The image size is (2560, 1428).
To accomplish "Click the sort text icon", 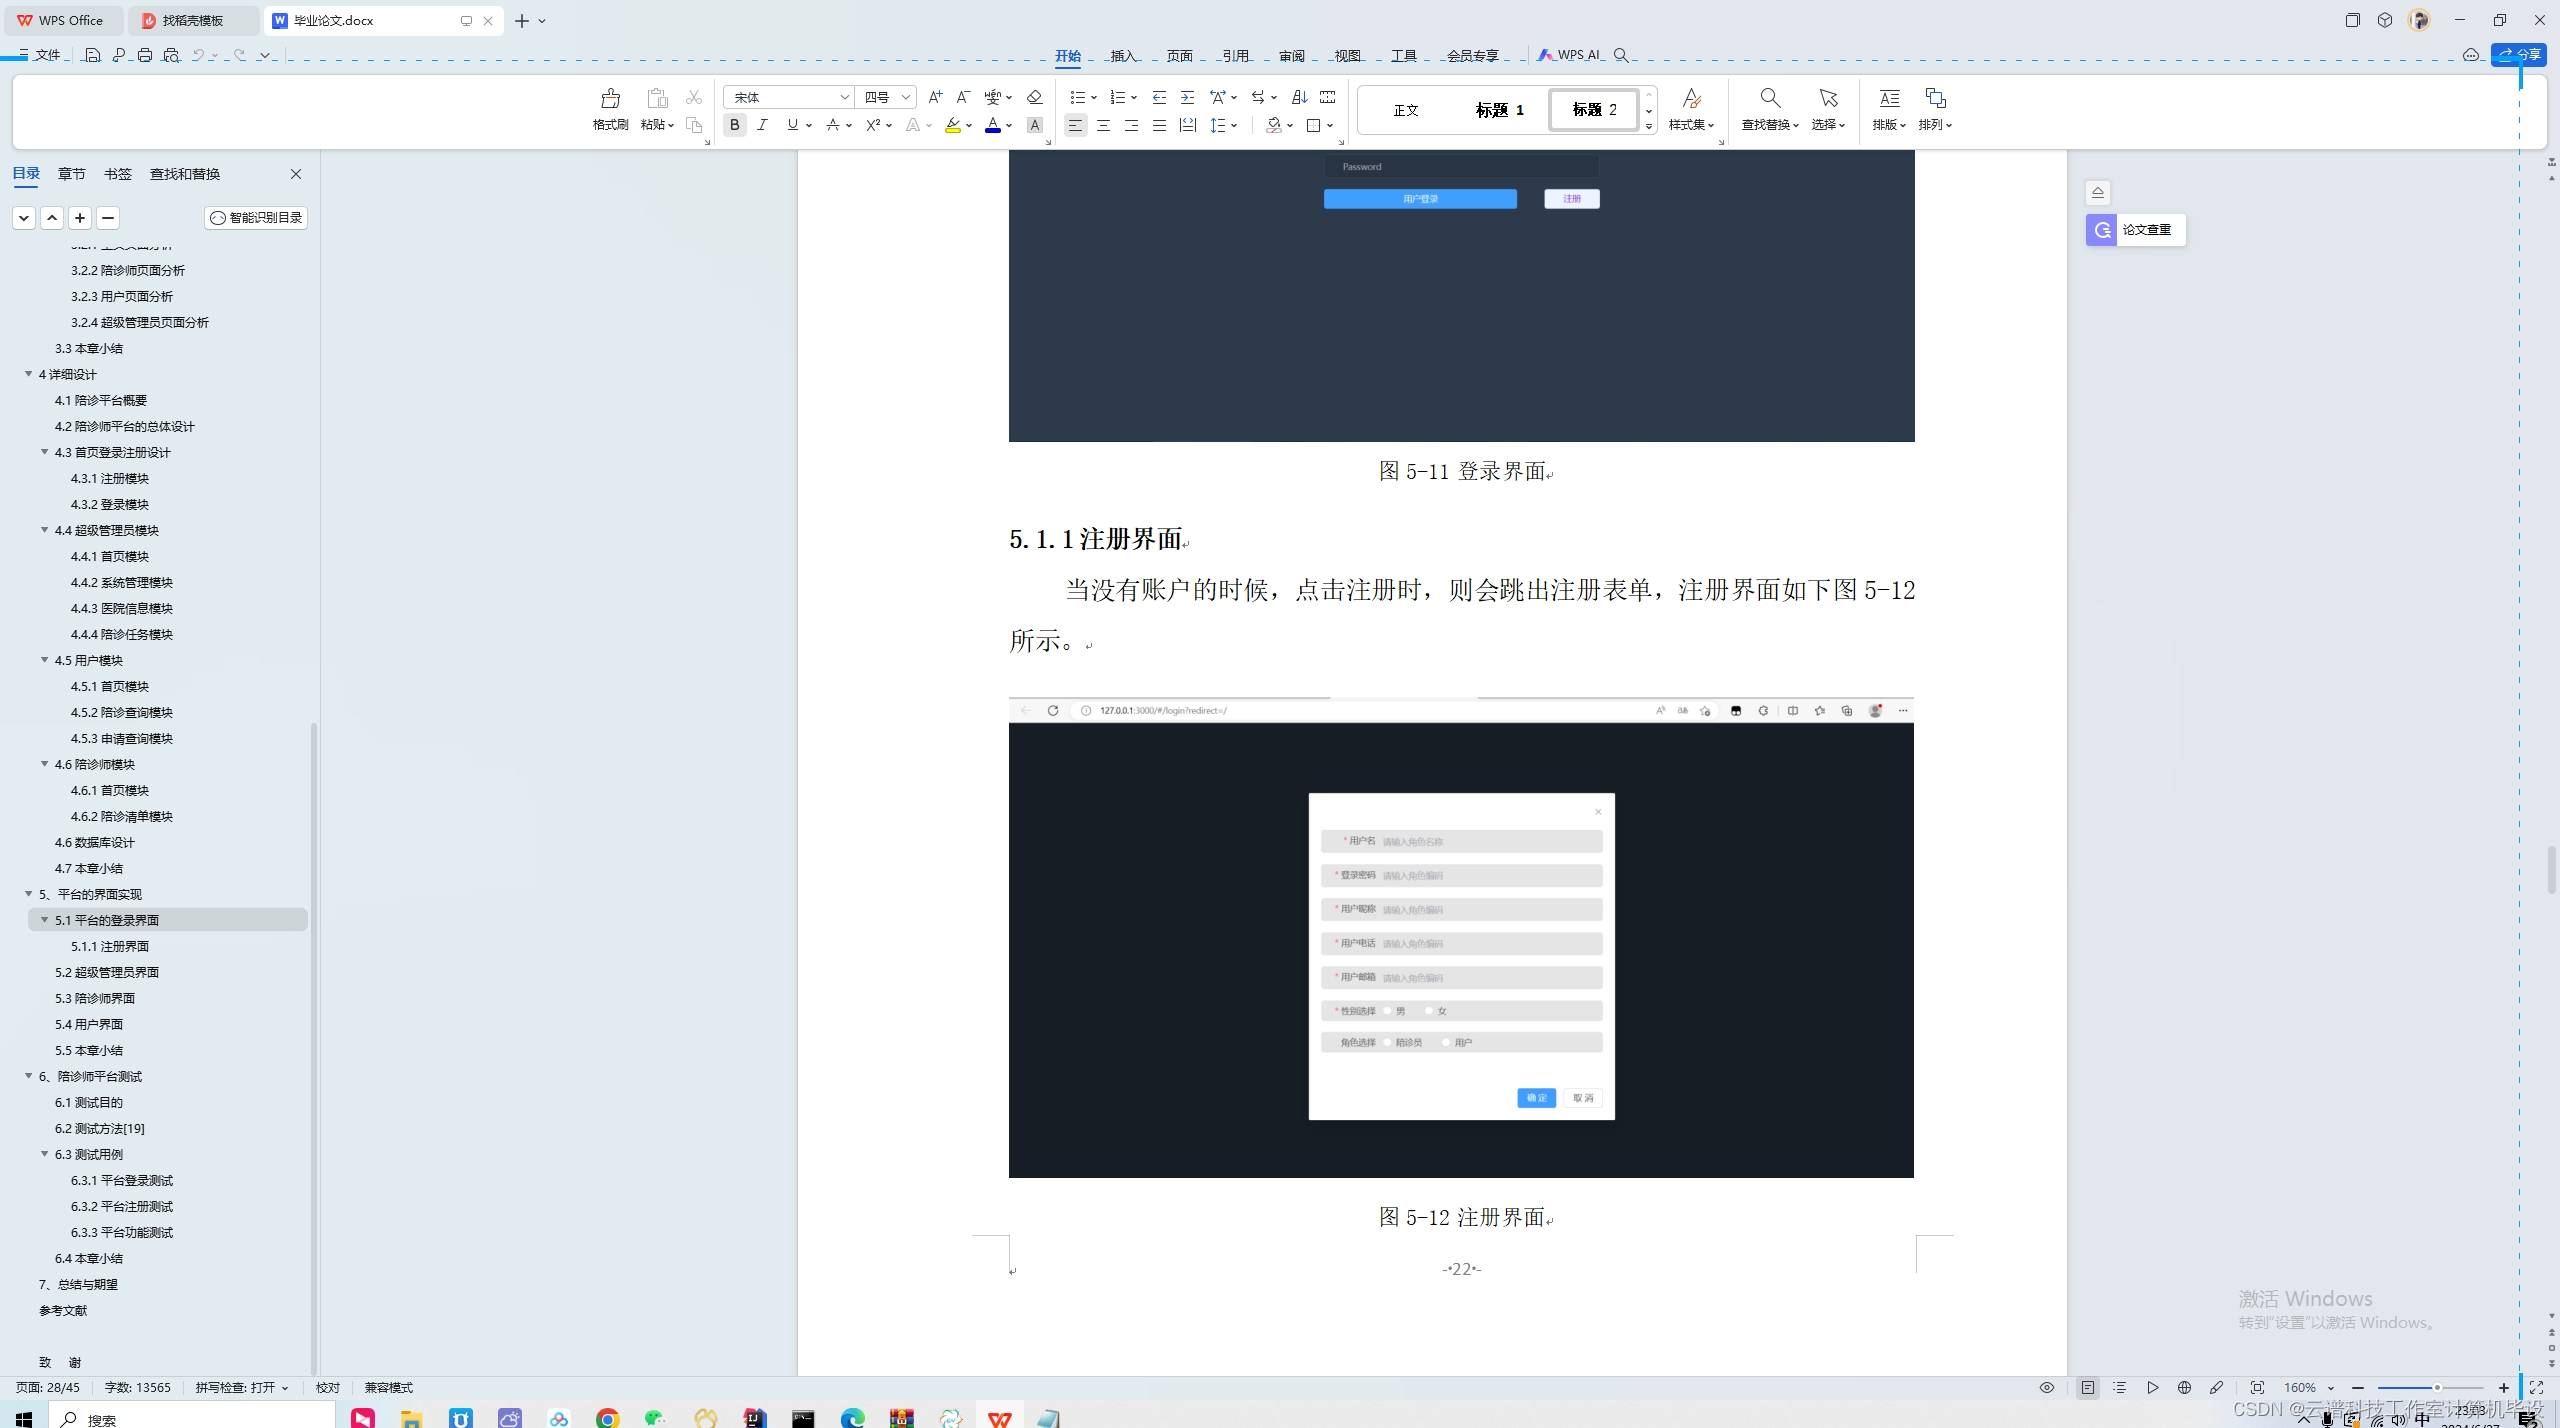I will tap(1299, 97).
